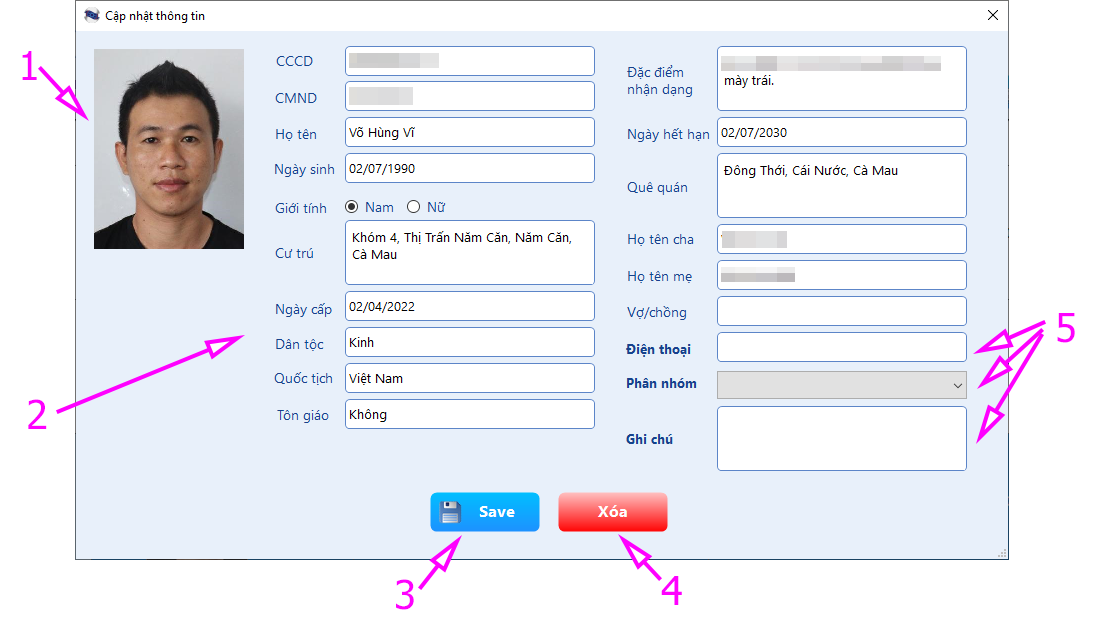Click the floppy disk icon on Save
The image size is (1095, 631).
pos(451,512)
